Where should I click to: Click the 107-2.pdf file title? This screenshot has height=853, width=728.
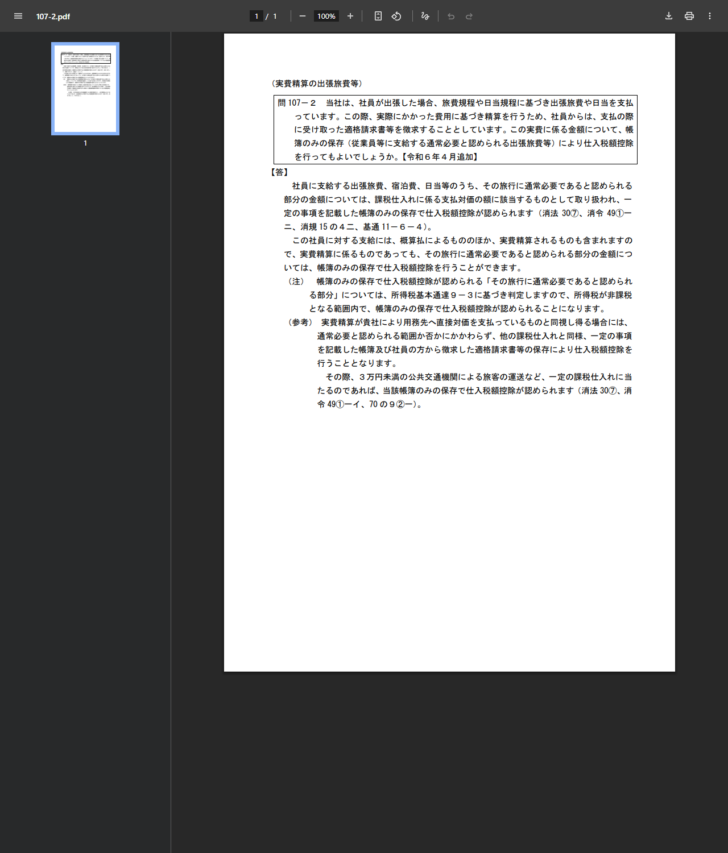tap(53, 16)
